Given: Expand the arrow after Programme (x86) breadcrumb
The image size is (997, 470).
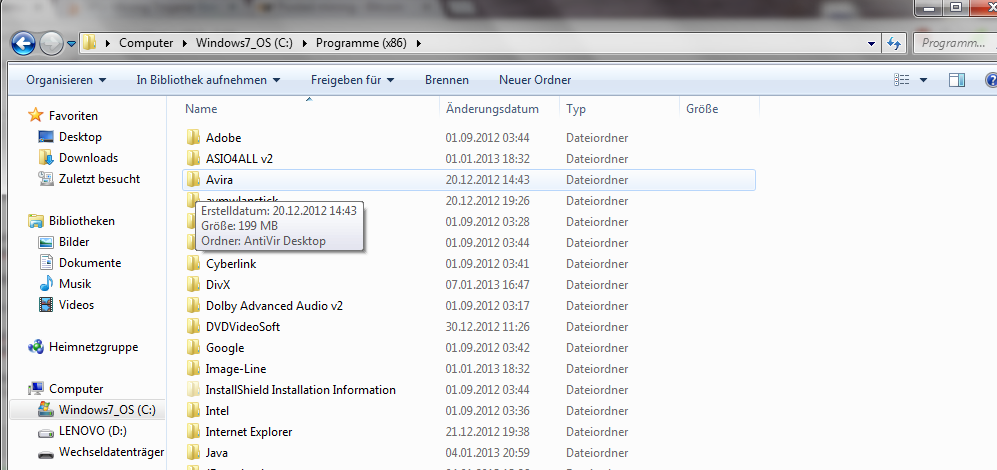Looking at the screenshot, I should click(418, 43).
